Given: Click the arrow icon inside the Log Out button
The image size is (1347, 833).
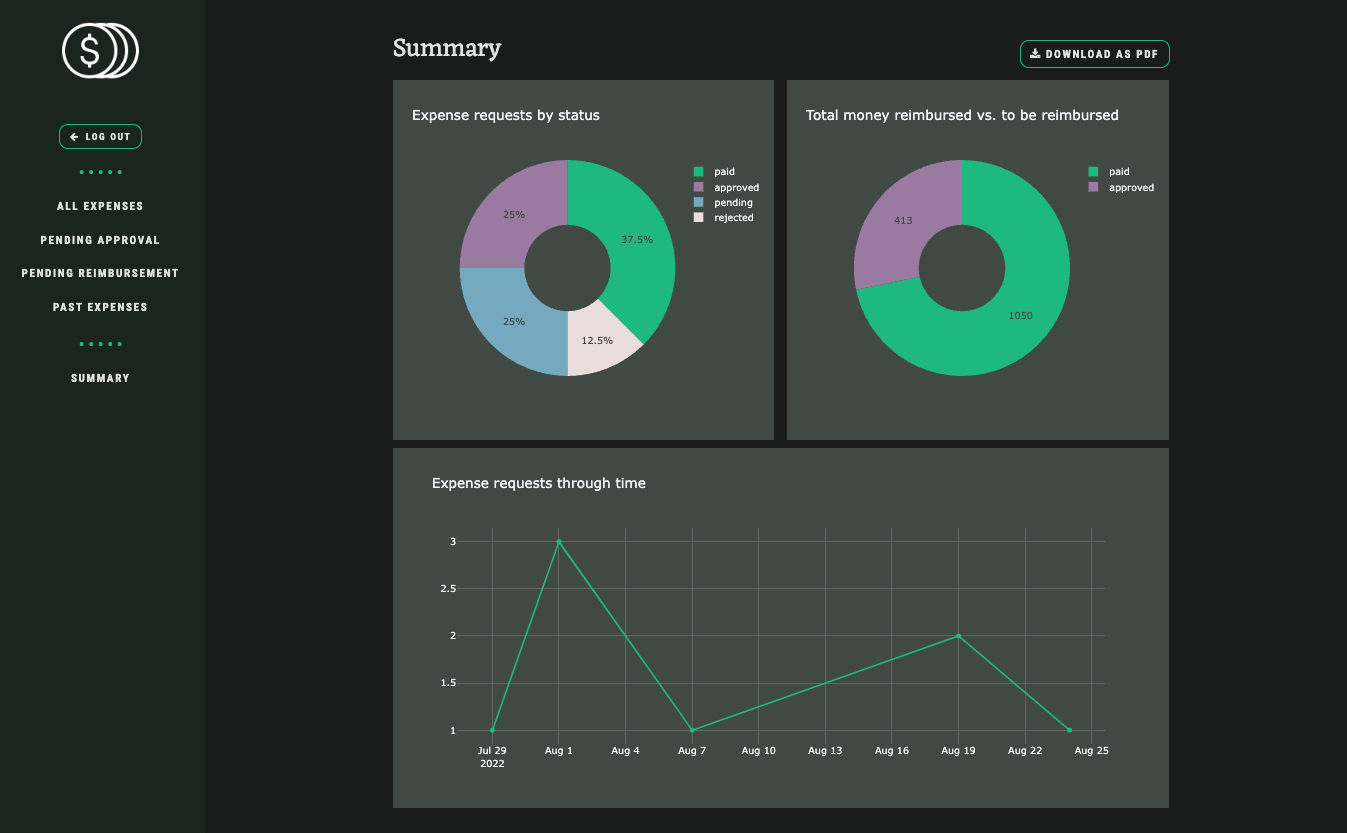Looking at the screenshot, I should 73,136.
